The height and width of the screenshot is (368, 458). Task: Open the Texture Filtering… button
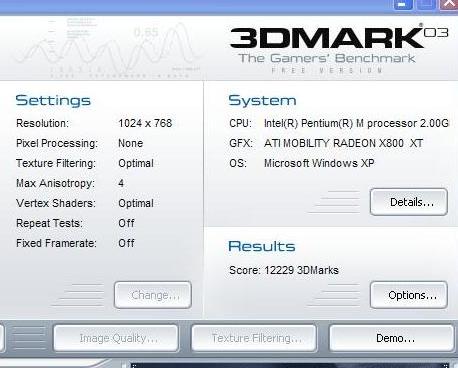[254, 338]
